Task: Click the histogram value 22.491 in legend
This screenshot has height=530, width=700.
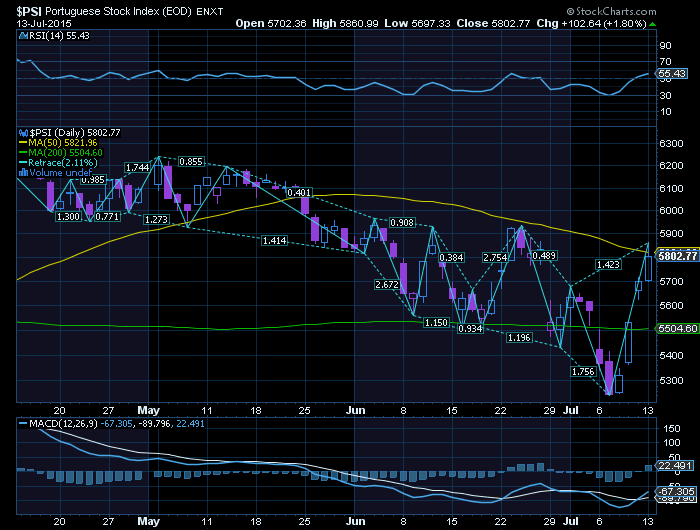Action: (x=190, y=423)
